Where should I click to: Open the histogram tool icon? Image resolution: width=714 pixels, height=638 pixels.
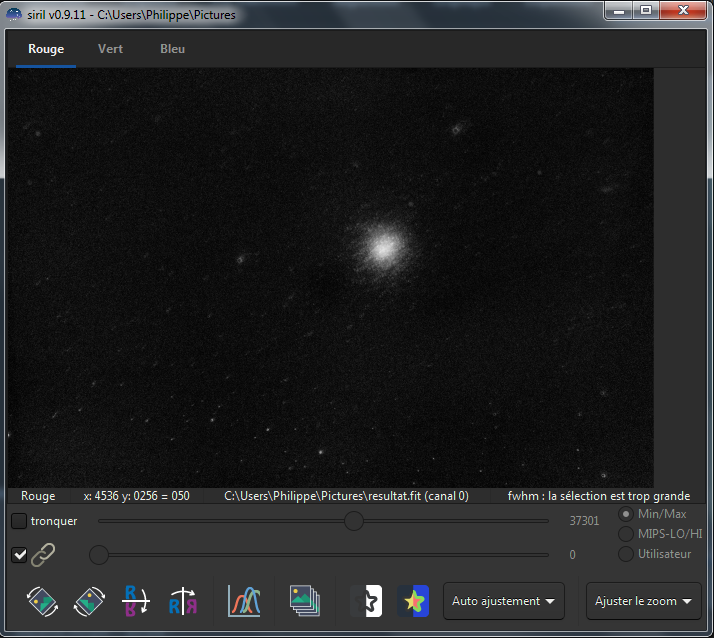244,601
